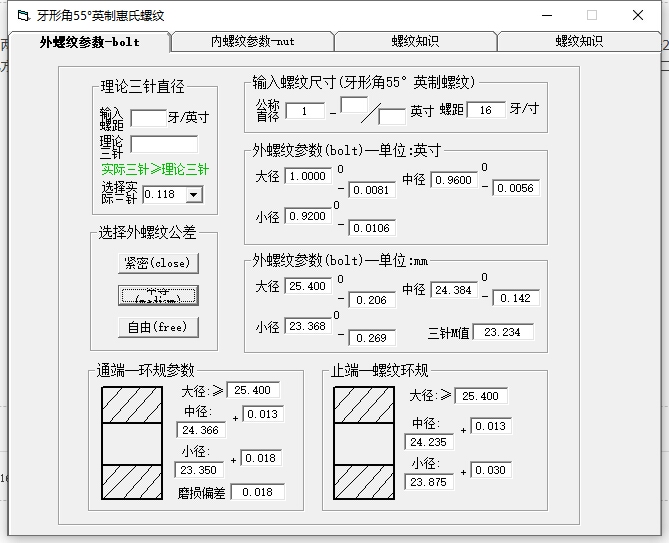Click the inch 大径 tolerance 0.0081
Screen dimensions: 669x543
pyautogui.click(x=372, y=190)
